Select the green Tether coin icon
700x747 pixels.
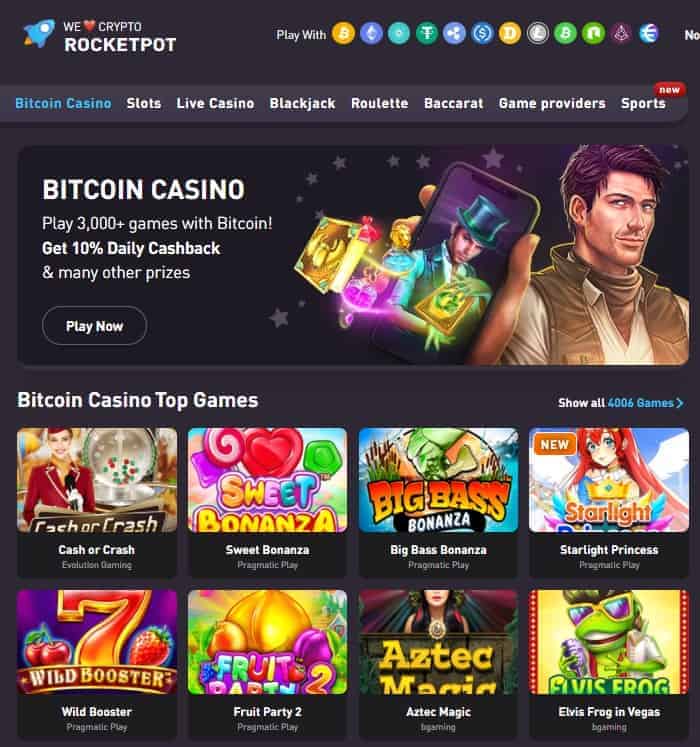[427, 33]
